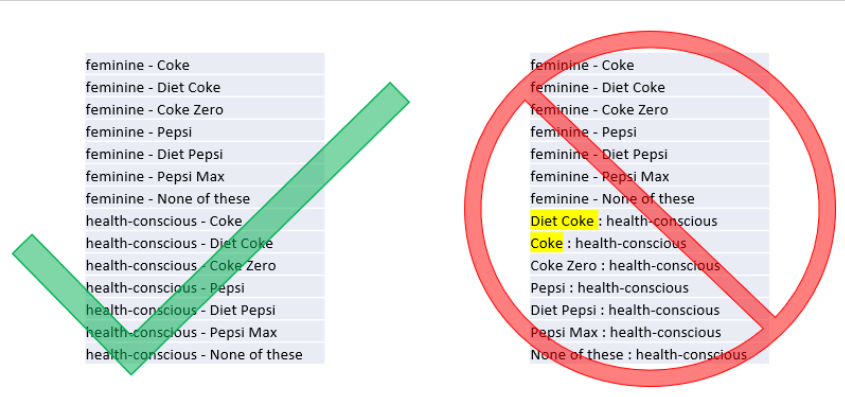The width and height of the screenshot is (845, 397).
Task: Click 'feminine - Diet Coke' in left list
Action: tap(205, 87)
